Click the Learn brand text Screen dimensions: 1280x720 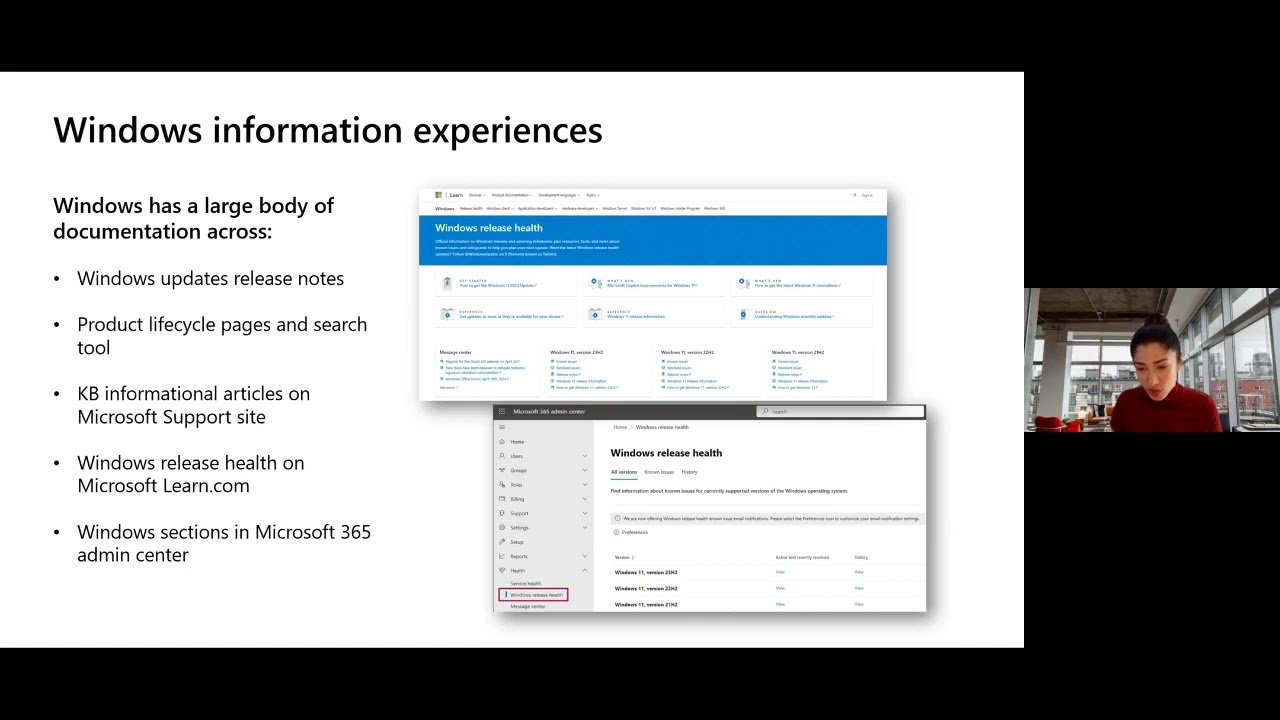456,195
